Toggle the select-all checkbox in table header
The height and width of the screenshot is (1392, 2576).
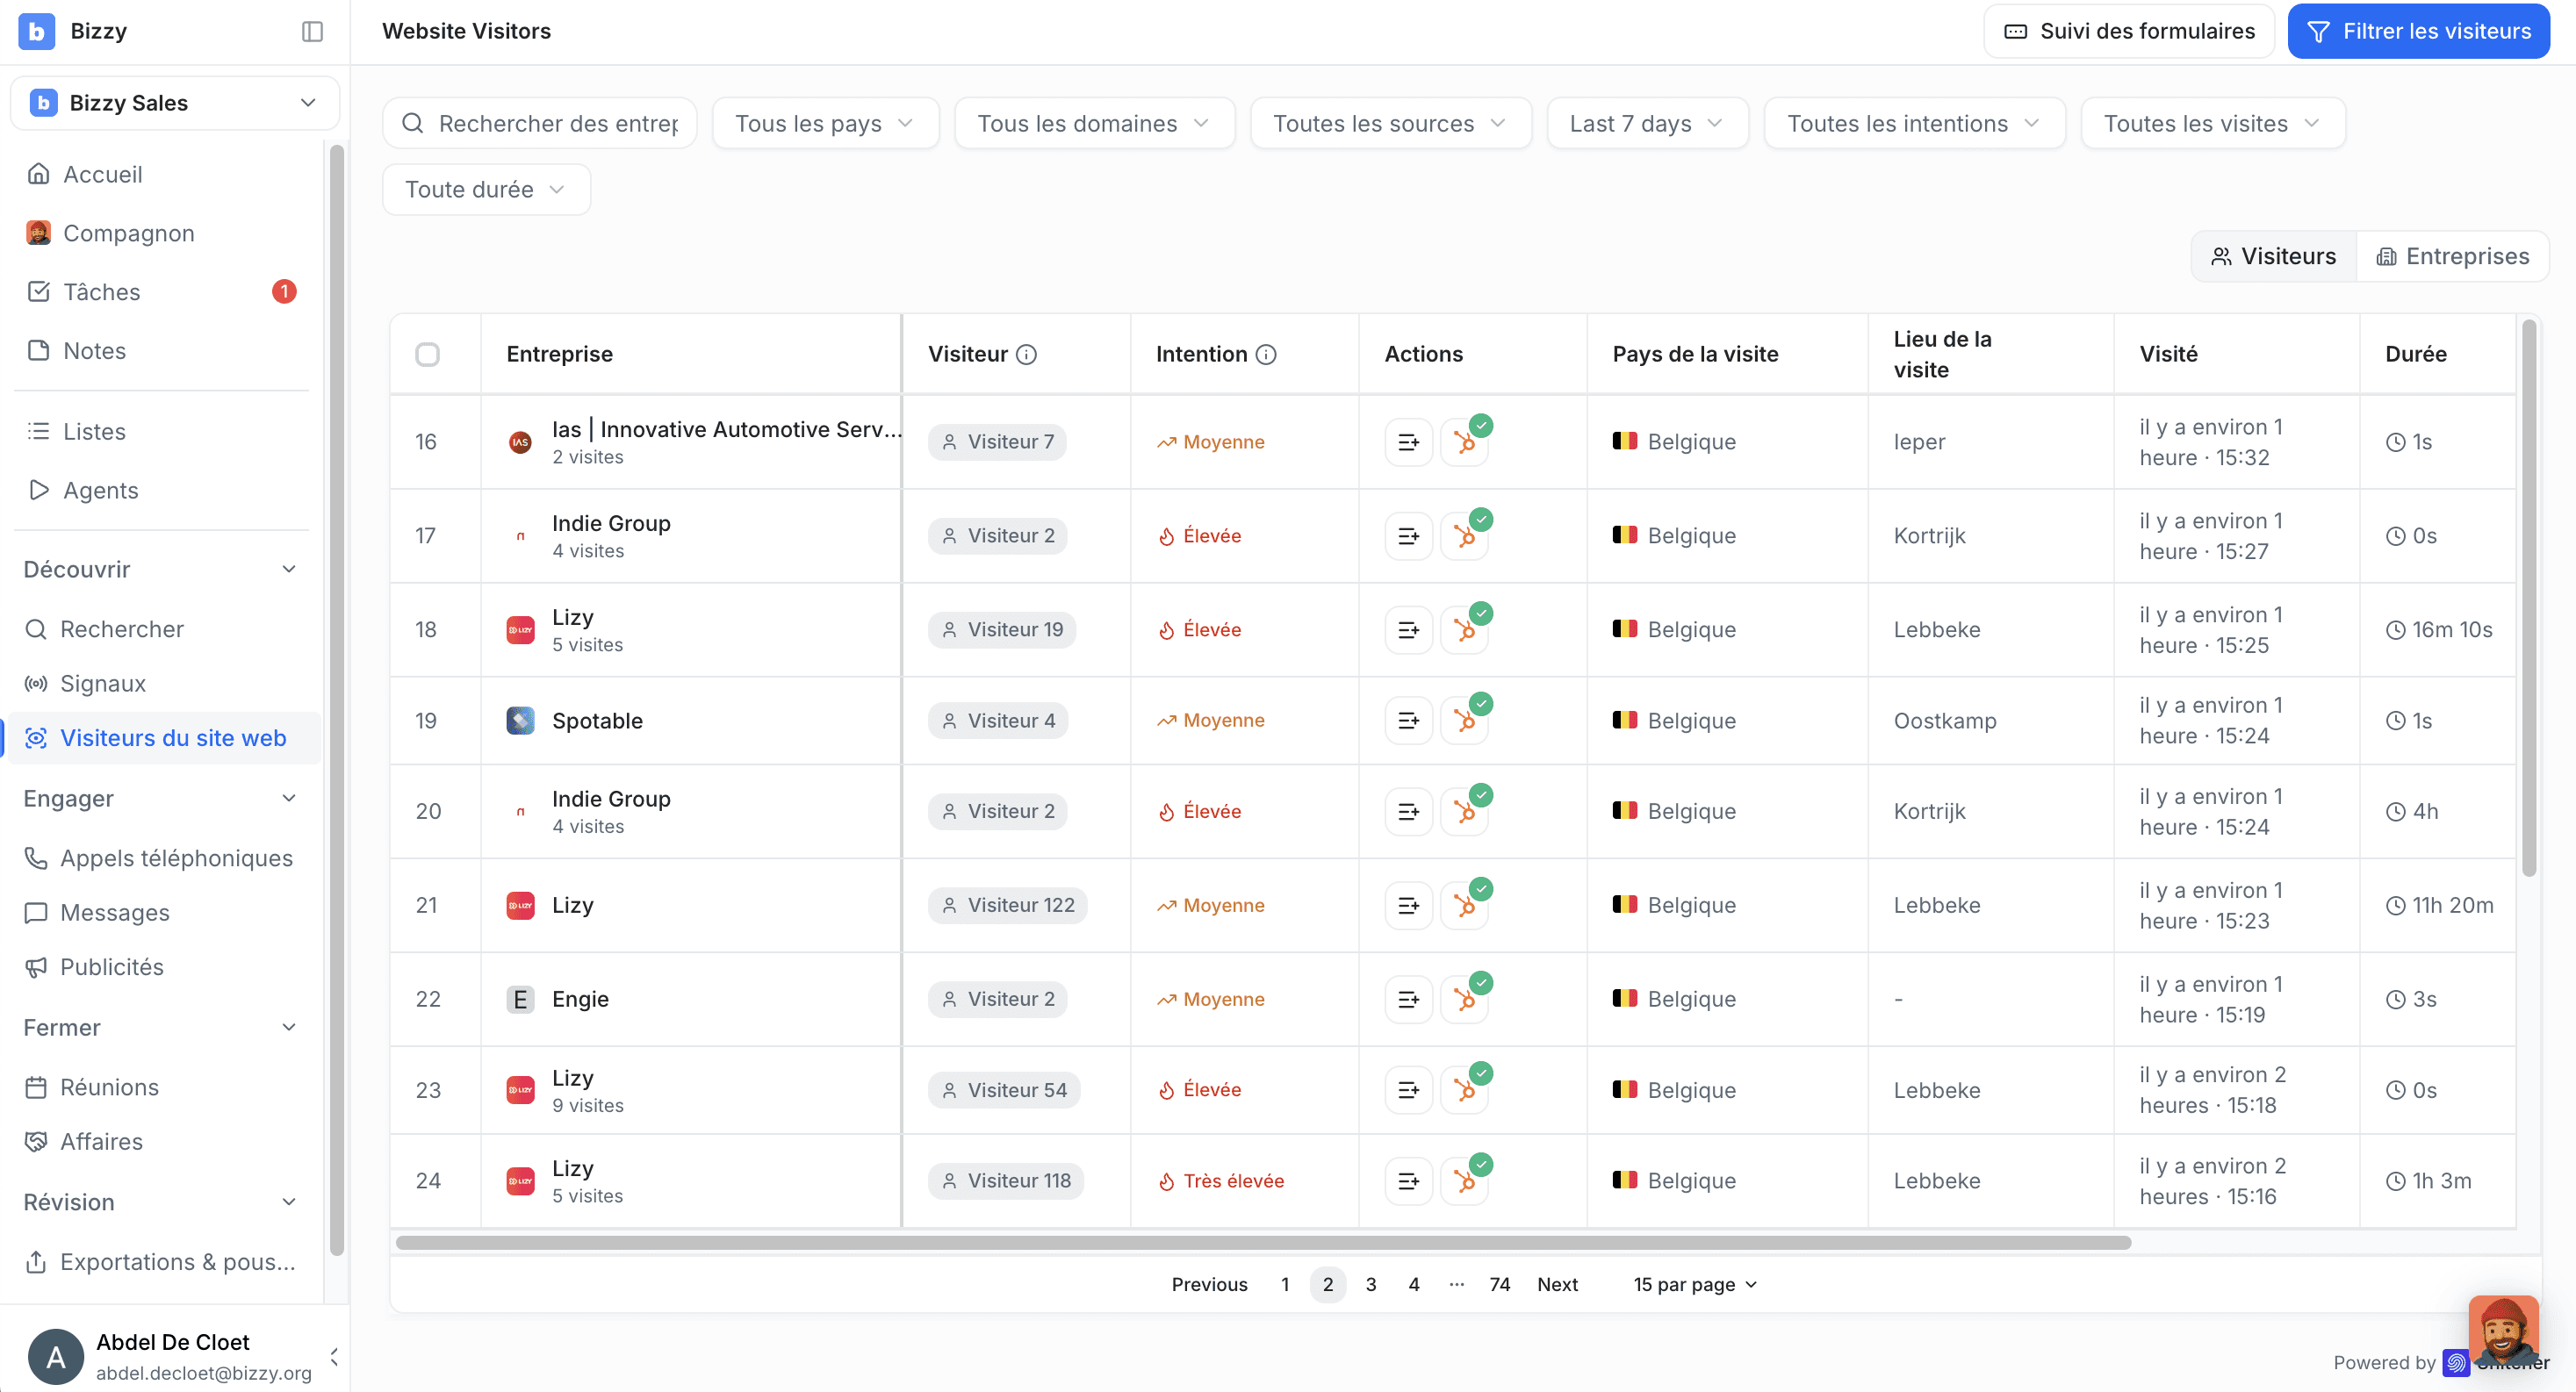coord(427,354)
